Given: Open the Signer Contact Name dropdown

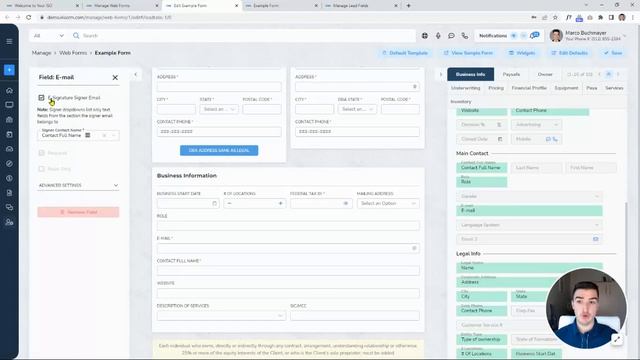Looking at the screenshot, I should (x=78, y=135).
